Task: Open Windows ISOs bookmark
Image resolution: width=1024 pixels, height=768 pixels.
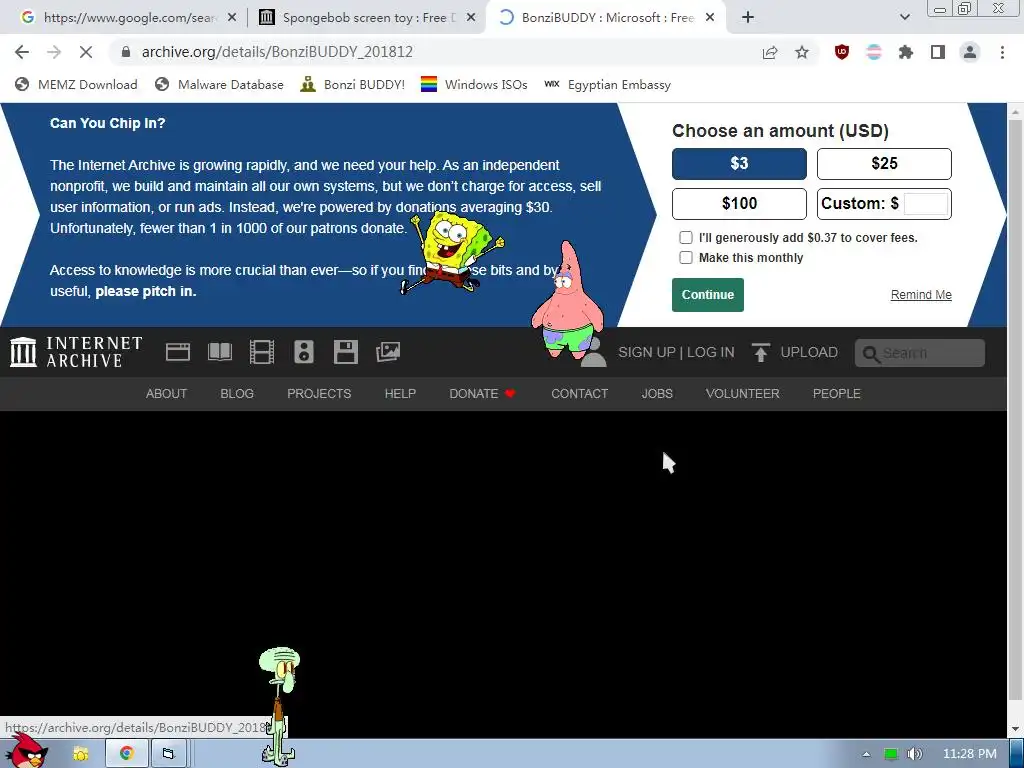Action: 474,85
